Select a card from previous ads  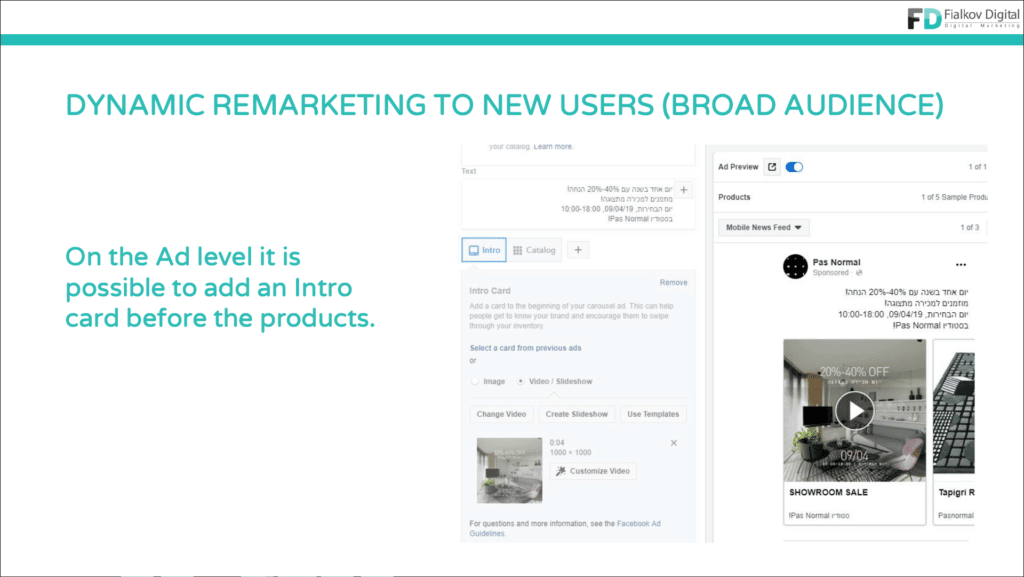coord(525,348)
